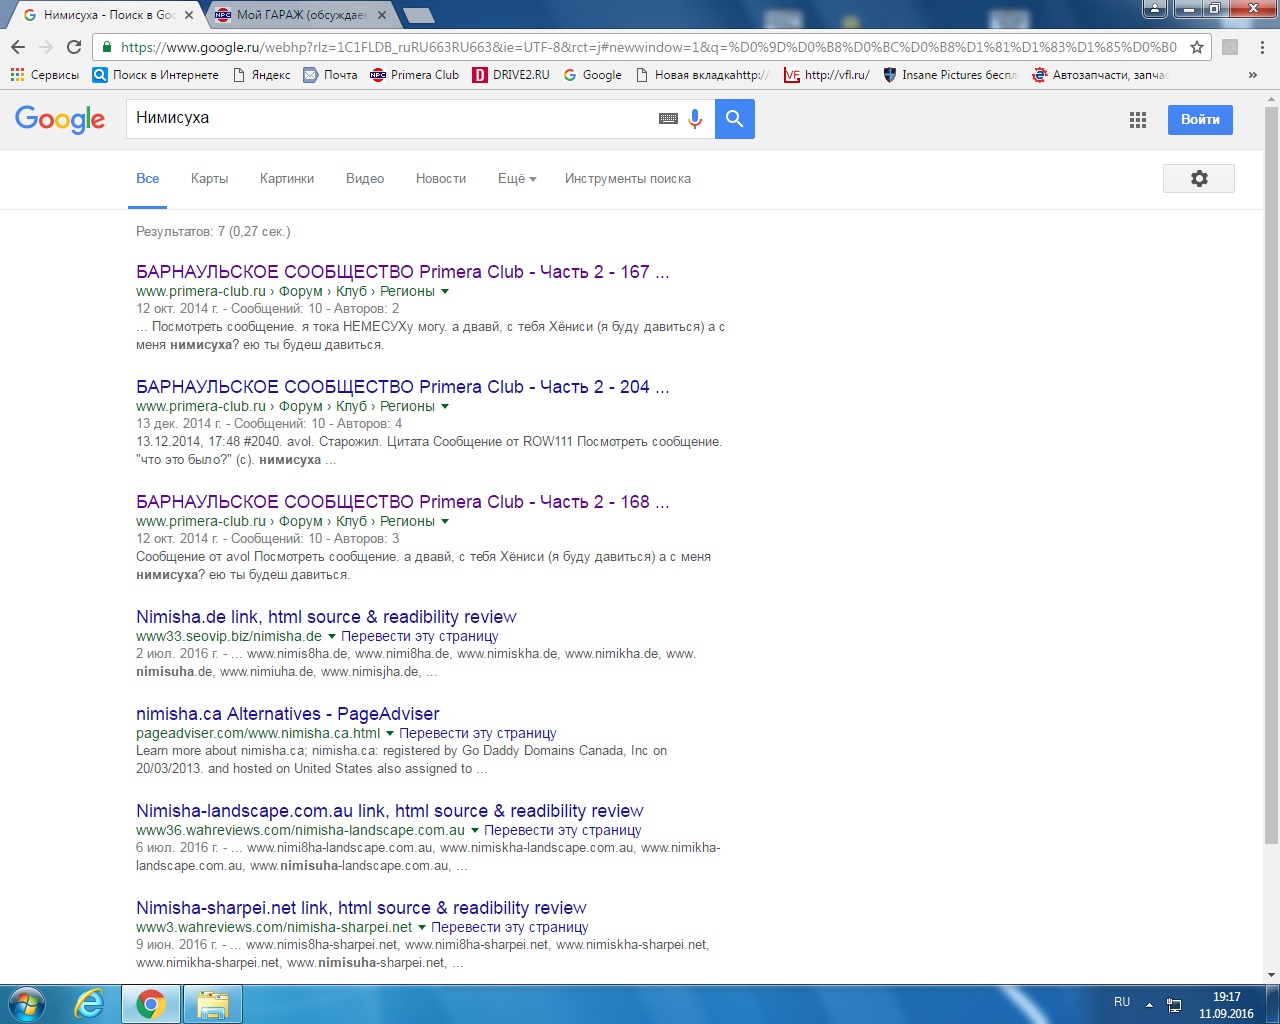Expand arrow next to www36.wahreviews.com URL
Screen dimensions: 1280x1024
point(475,831)
